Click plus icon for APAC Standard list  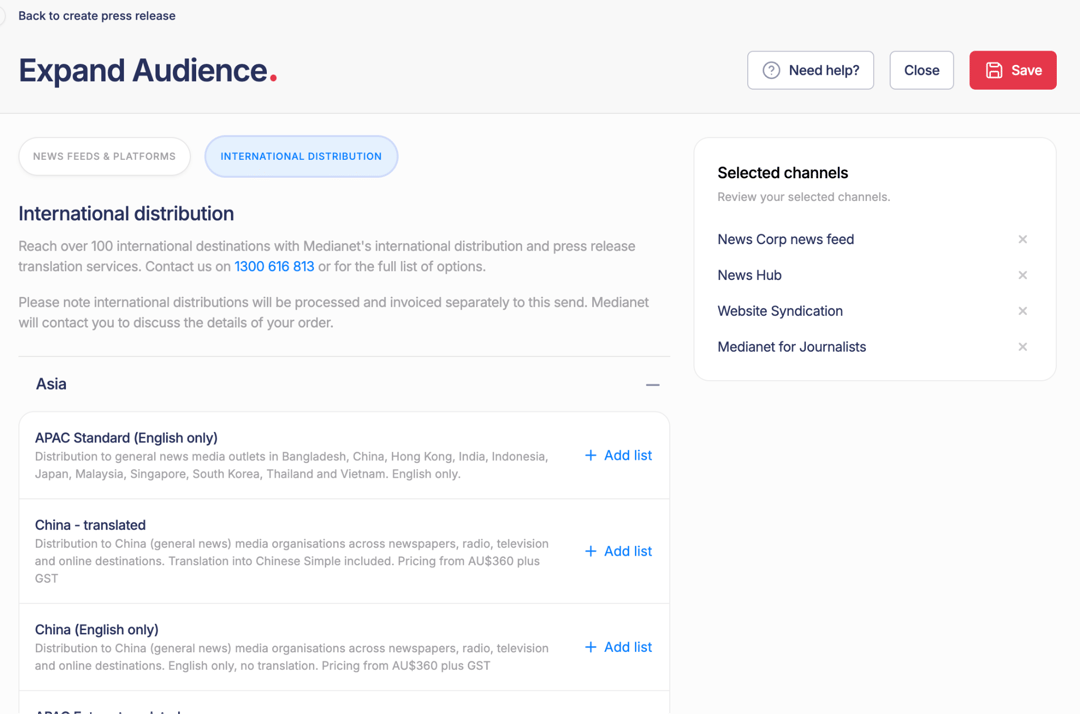590,455
